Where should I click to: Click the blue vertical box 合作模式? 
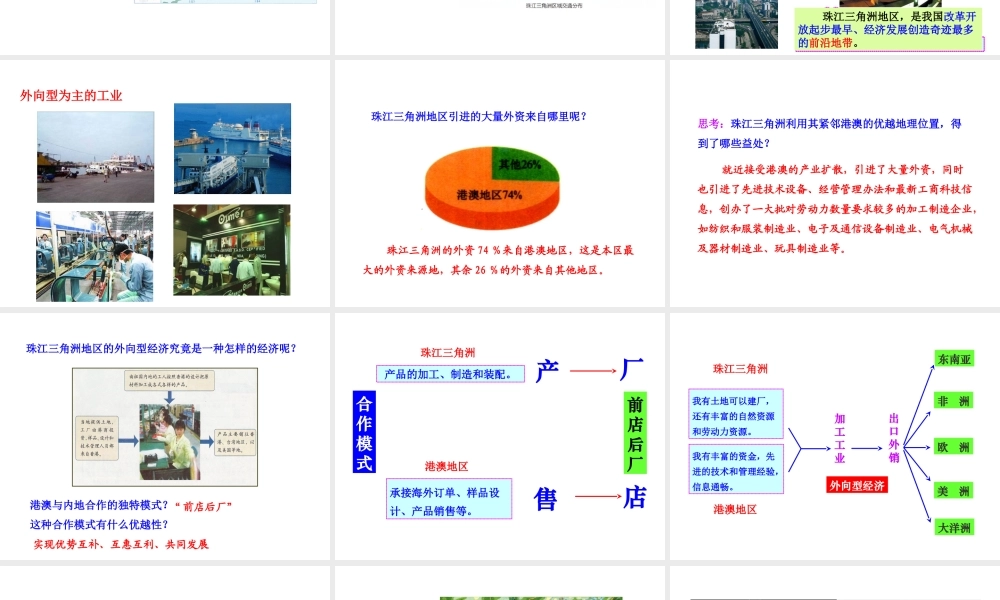[x=364, y=432]
